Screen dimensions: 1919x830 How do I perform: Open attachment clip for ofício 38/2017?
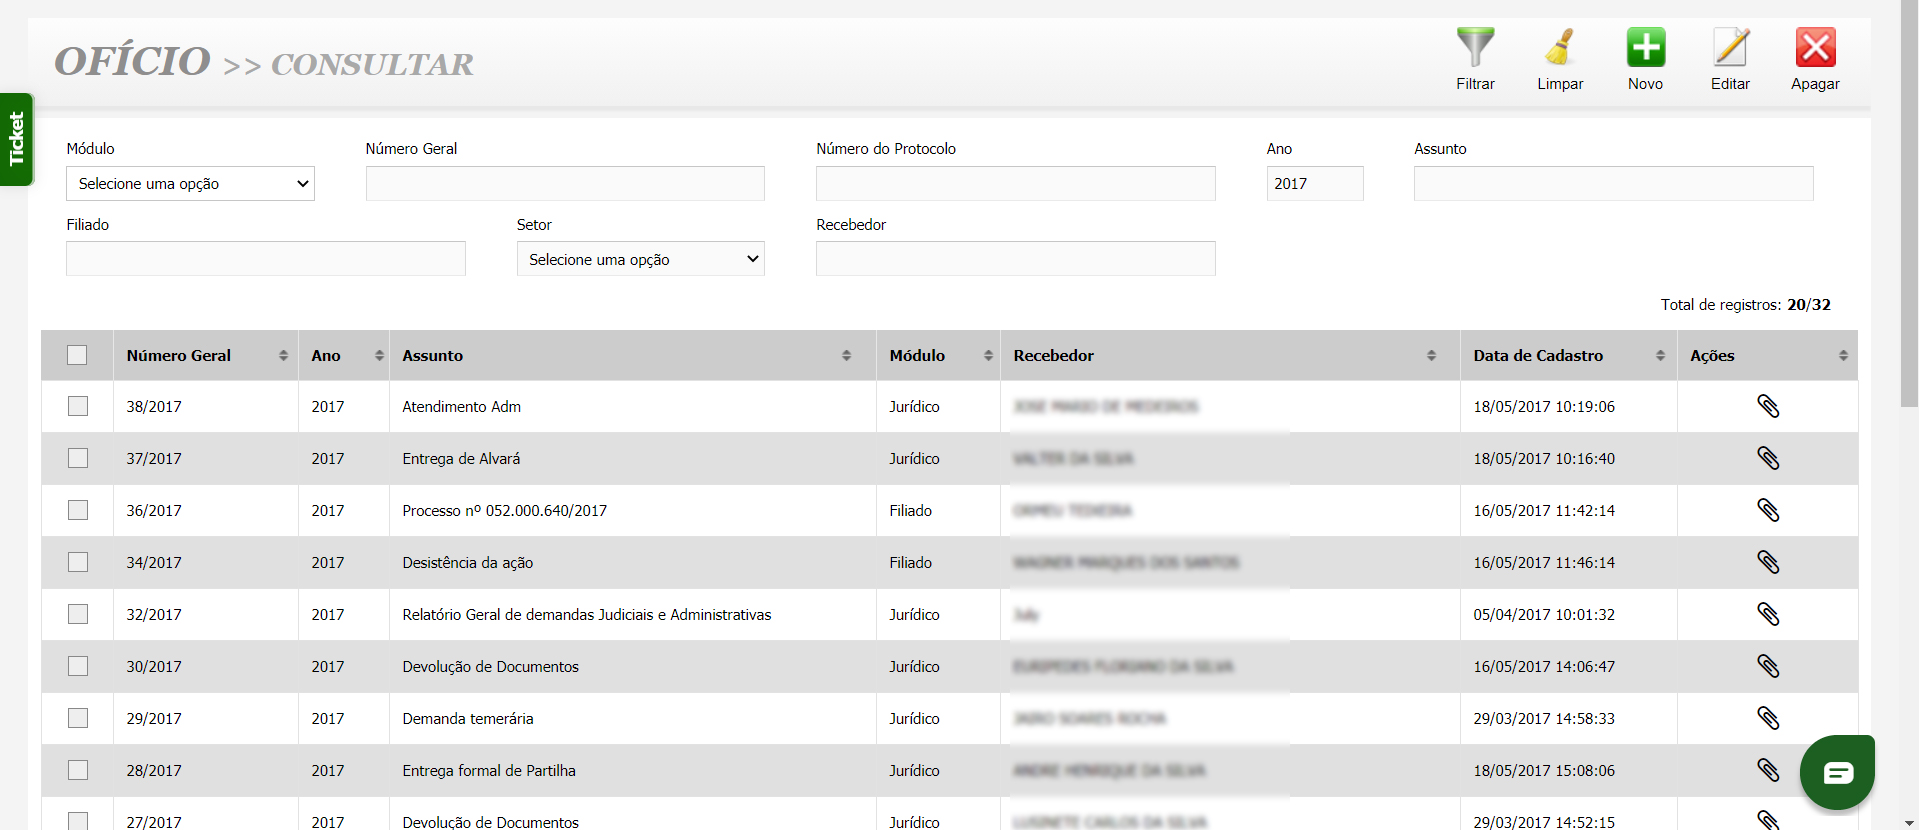pos(1768,406)
